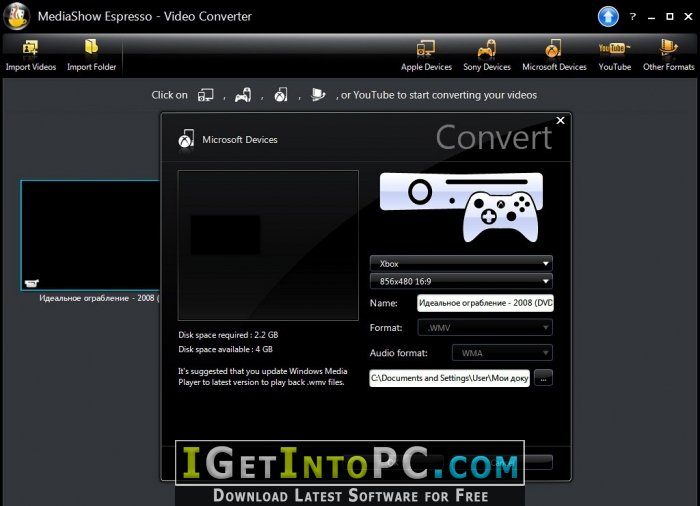Select Other Formats in the toolbar
The image size is (700, 506).
668,49
